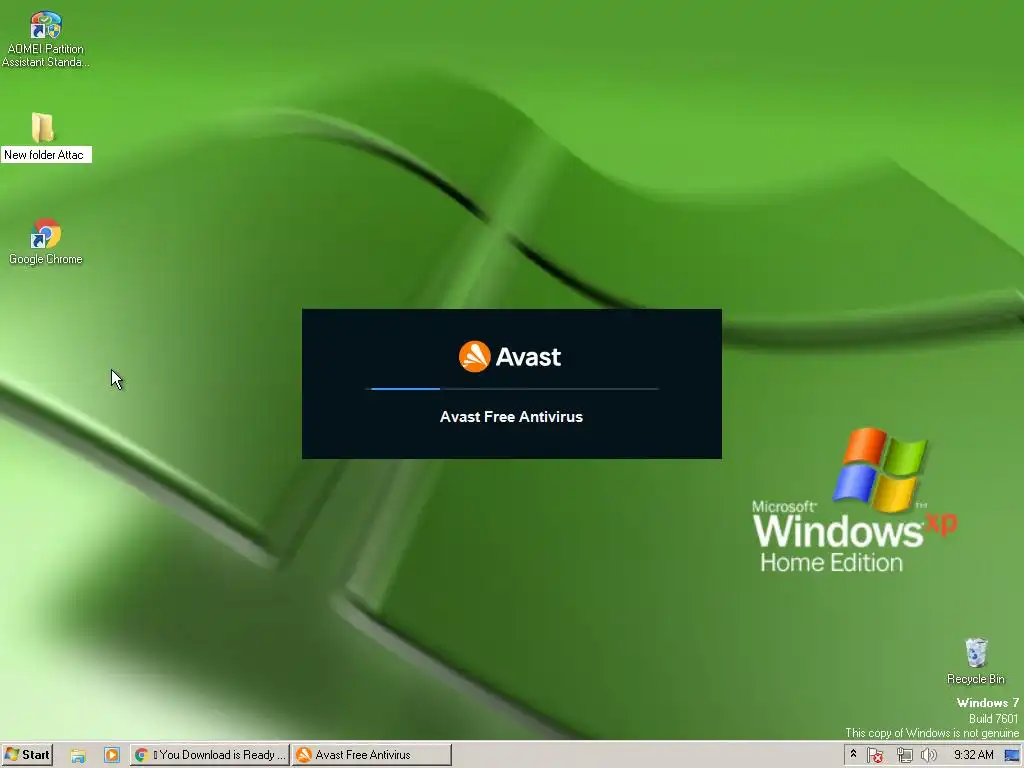Click Show Desktop button in tray corner

(1012, 756)
